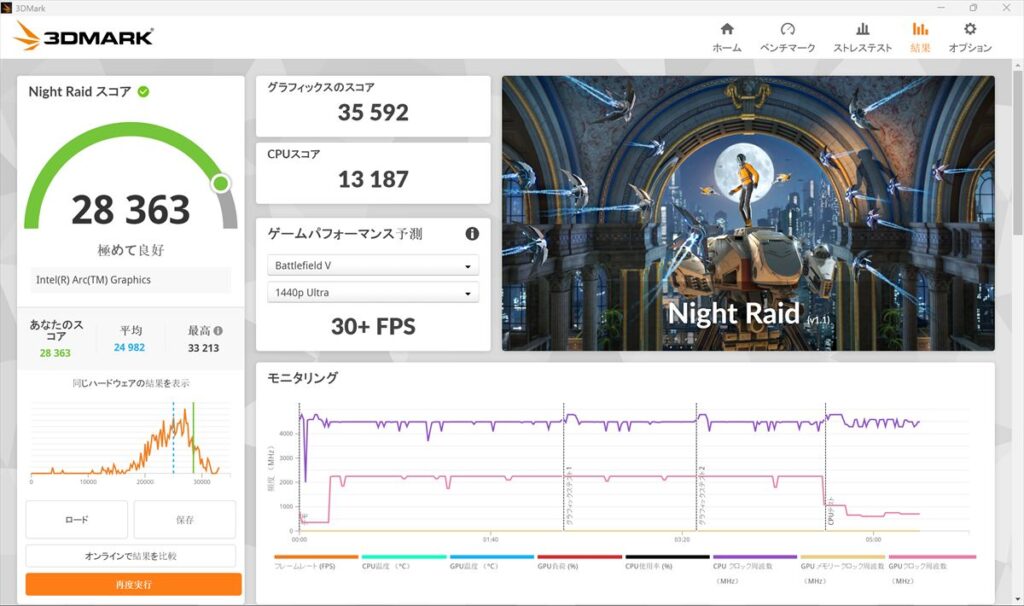Screen dimensions: 1024x606
Task: Click the 同じハードウェアの結果を表示 link
Action: pyautogui.click(x=131, y=383)
